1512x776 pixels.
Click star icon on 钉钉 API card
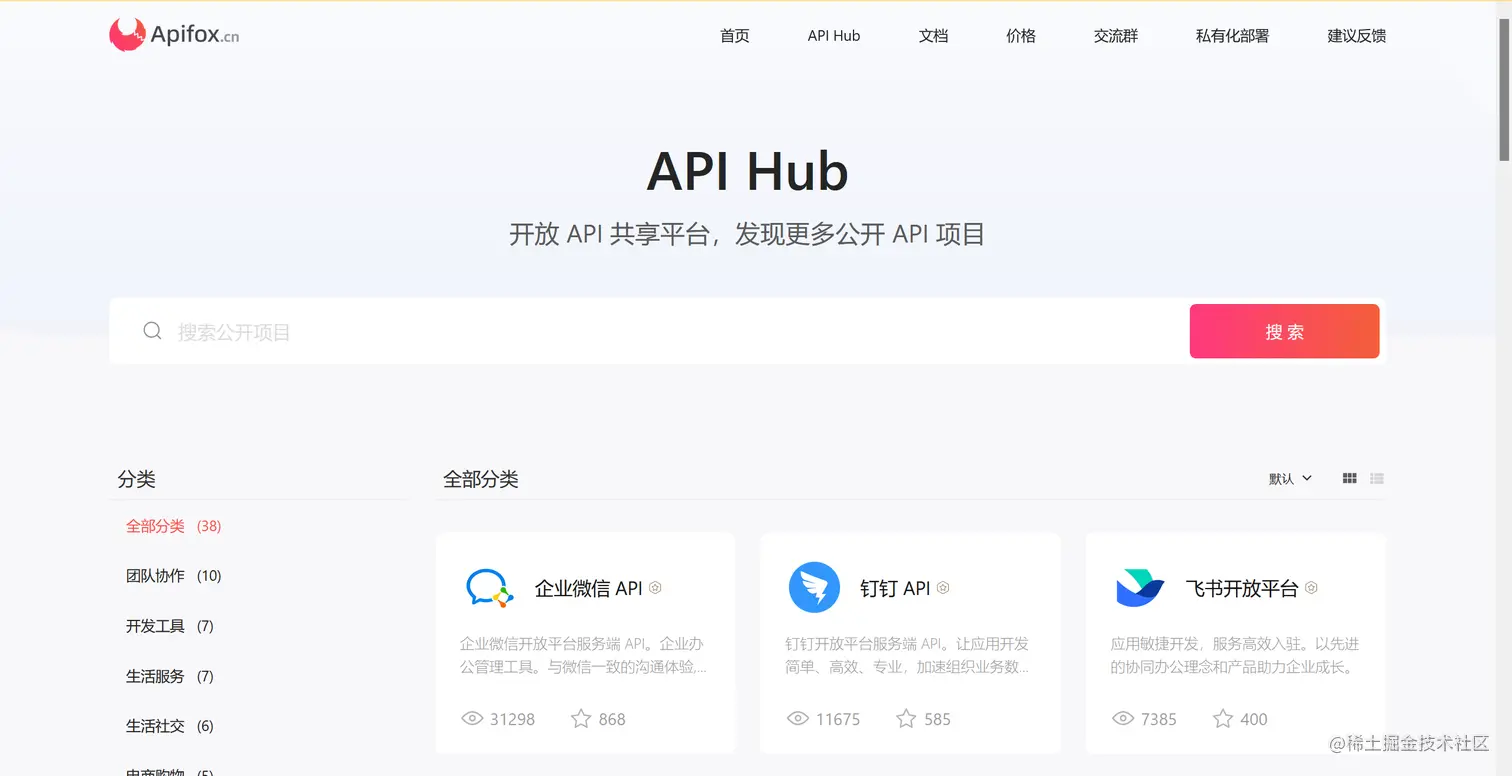coord(906,718)
